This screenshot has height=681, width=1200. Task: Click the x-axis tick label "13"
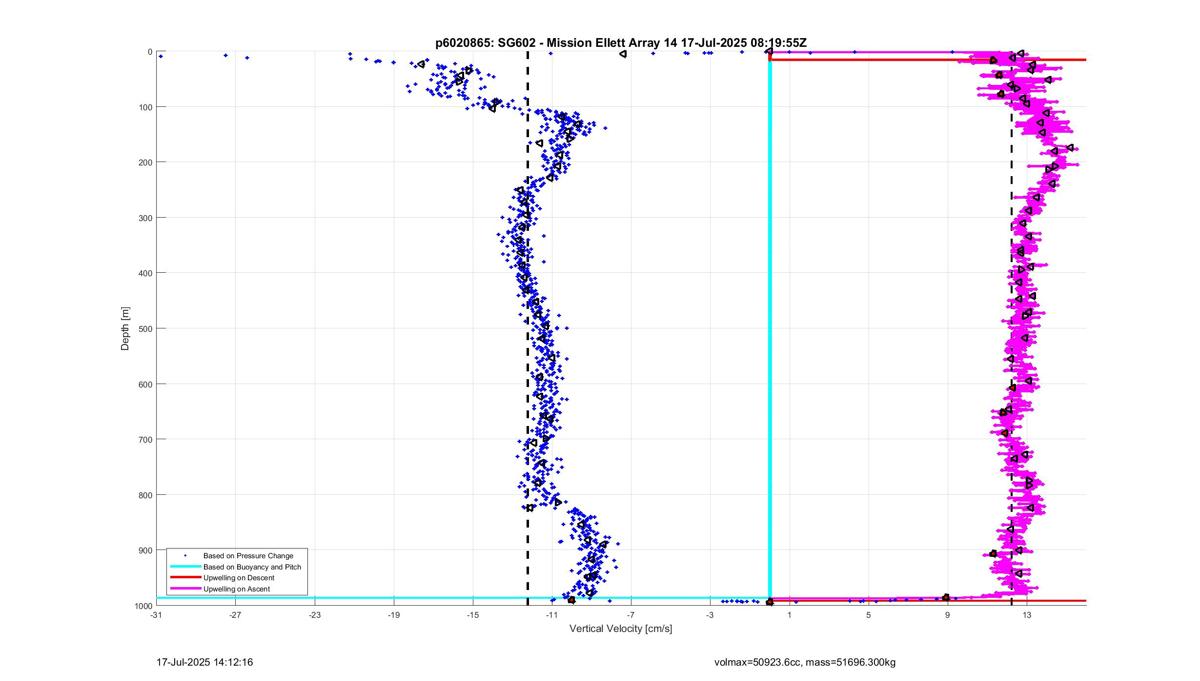pyautogui.click(x=1027, y=615)
